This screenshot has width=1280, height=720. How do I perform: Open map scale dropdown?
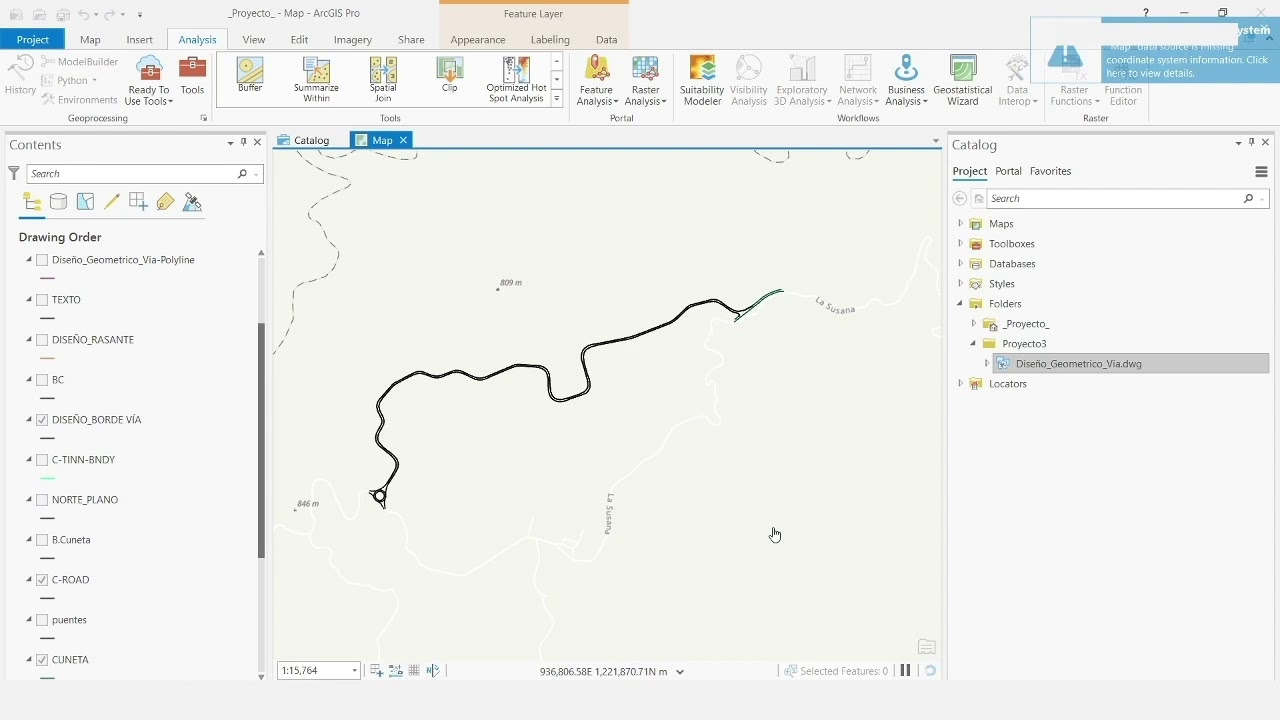(354, 671)
